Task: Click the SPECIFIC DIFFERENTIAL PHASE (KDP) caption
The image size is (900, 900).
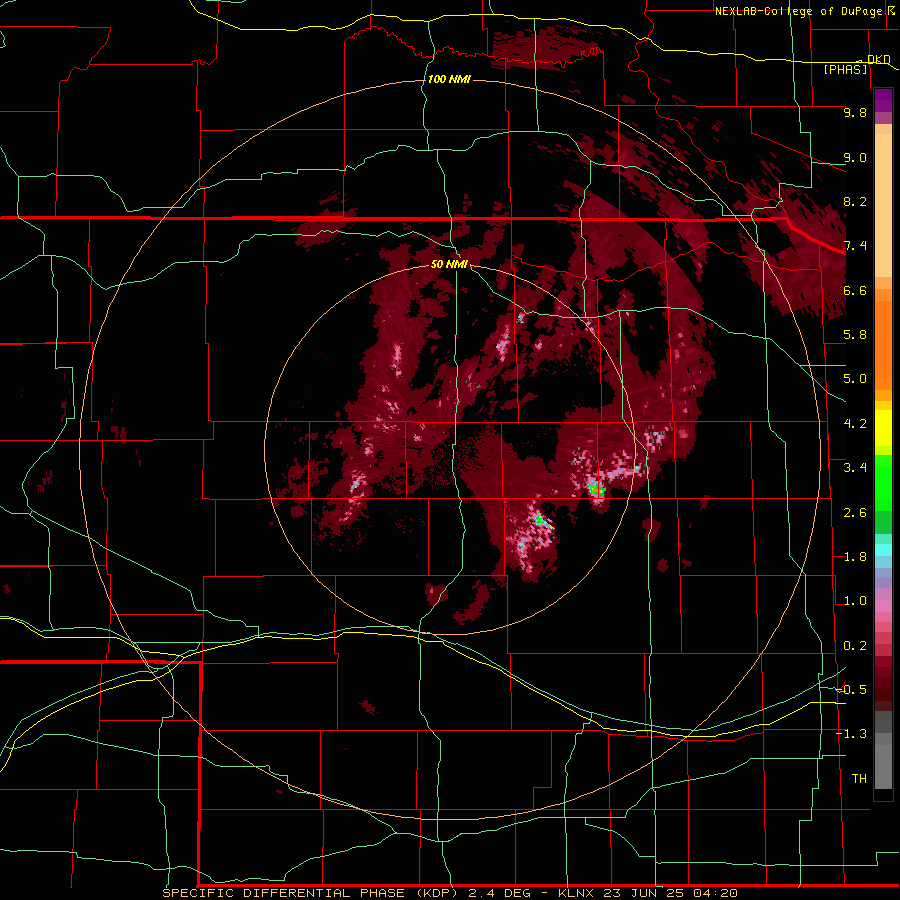Action: (x=310, y=893)
